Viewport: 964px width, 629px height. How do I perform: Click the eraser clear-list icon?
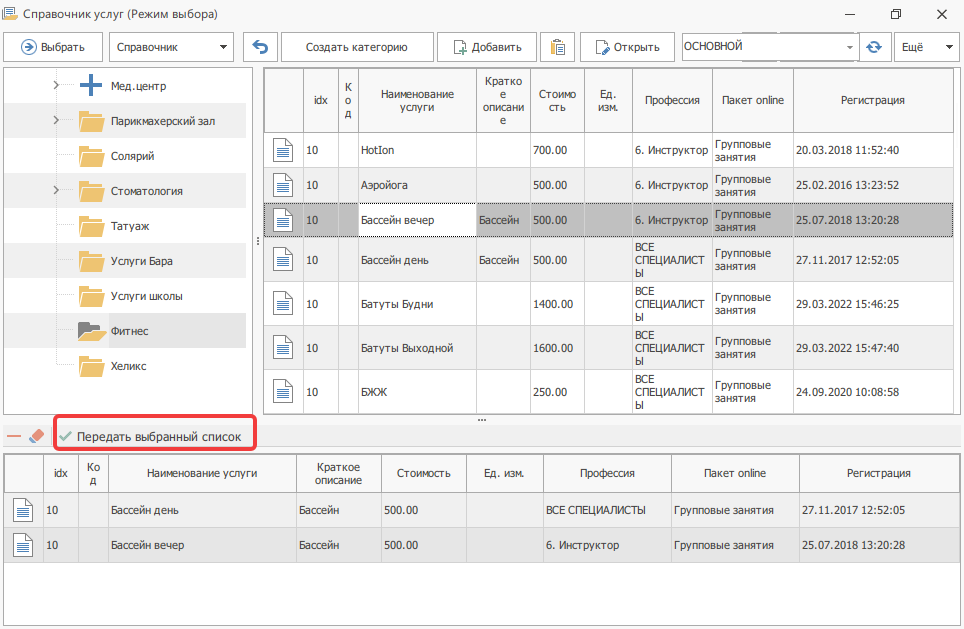click(37, 436)
